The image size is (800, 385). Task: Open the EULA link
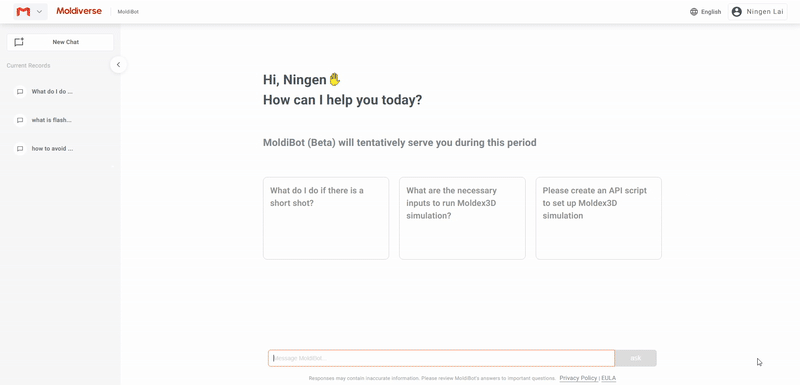[609, 378]
